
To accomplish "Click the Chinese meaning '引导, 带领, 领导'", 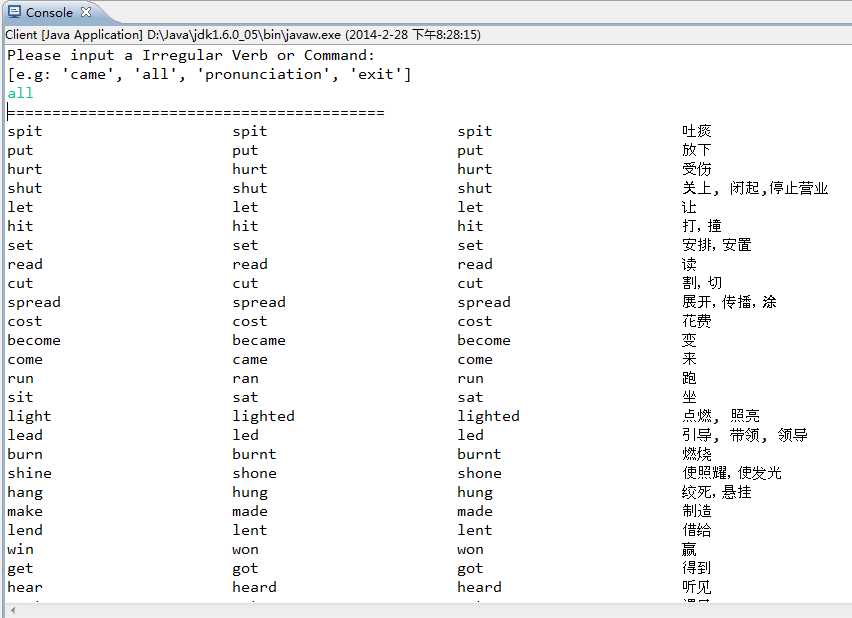I will coord(745,435).
